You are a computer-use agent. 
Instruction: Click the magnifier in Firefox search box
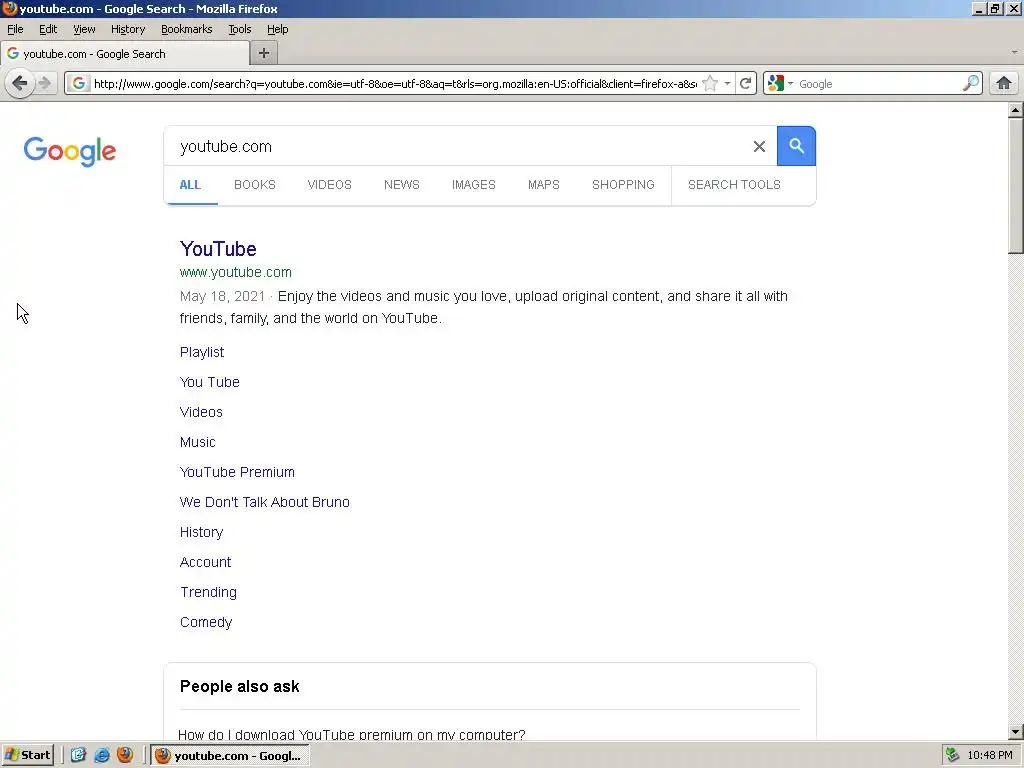pyautogui.click(x=970, y=84)
